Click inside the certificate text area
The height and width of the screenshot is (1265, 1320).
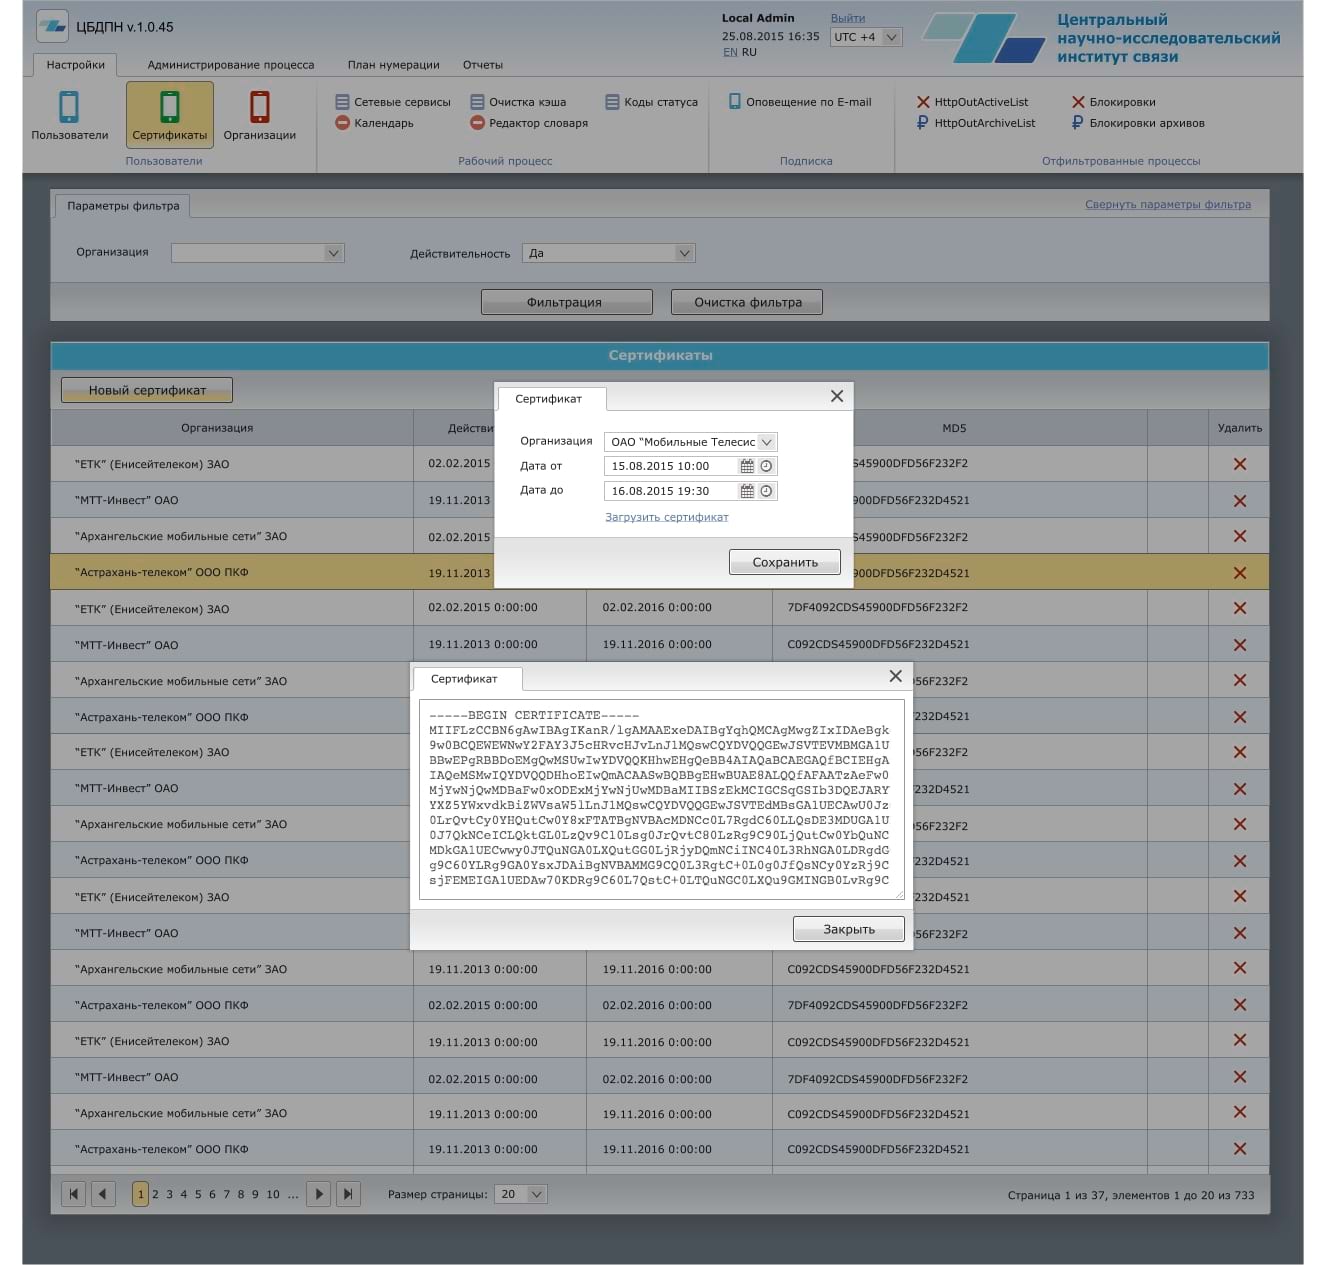(x=660, y=798)
